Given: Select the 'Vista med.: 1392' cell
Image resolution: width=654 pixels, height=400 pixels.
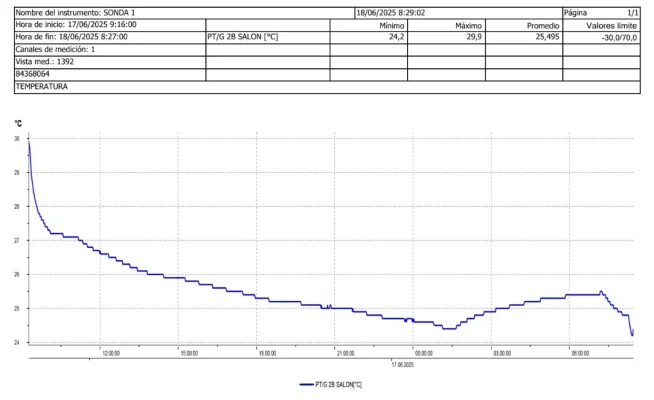Looking at the screenshot, I should [x=110, y=62].
